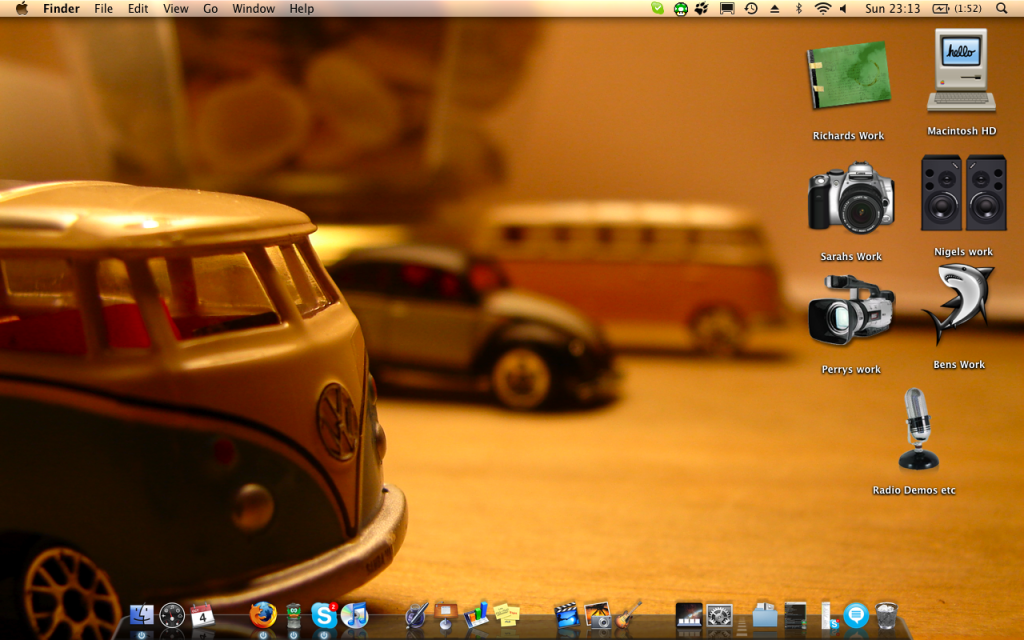Restore minimized Skype window in Dock
This screenshot has height=640, width=1024.
pos(828,616)
